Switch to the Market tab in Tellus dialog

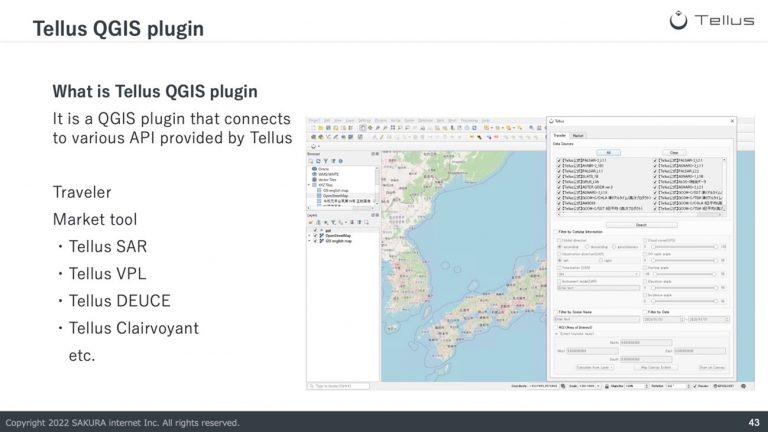point(578,135)
